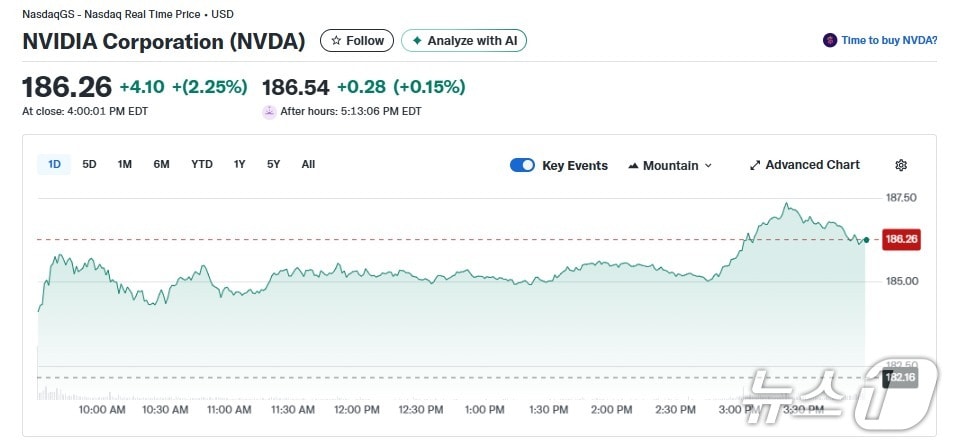Click the Analyze with AI button

[464, 41]
